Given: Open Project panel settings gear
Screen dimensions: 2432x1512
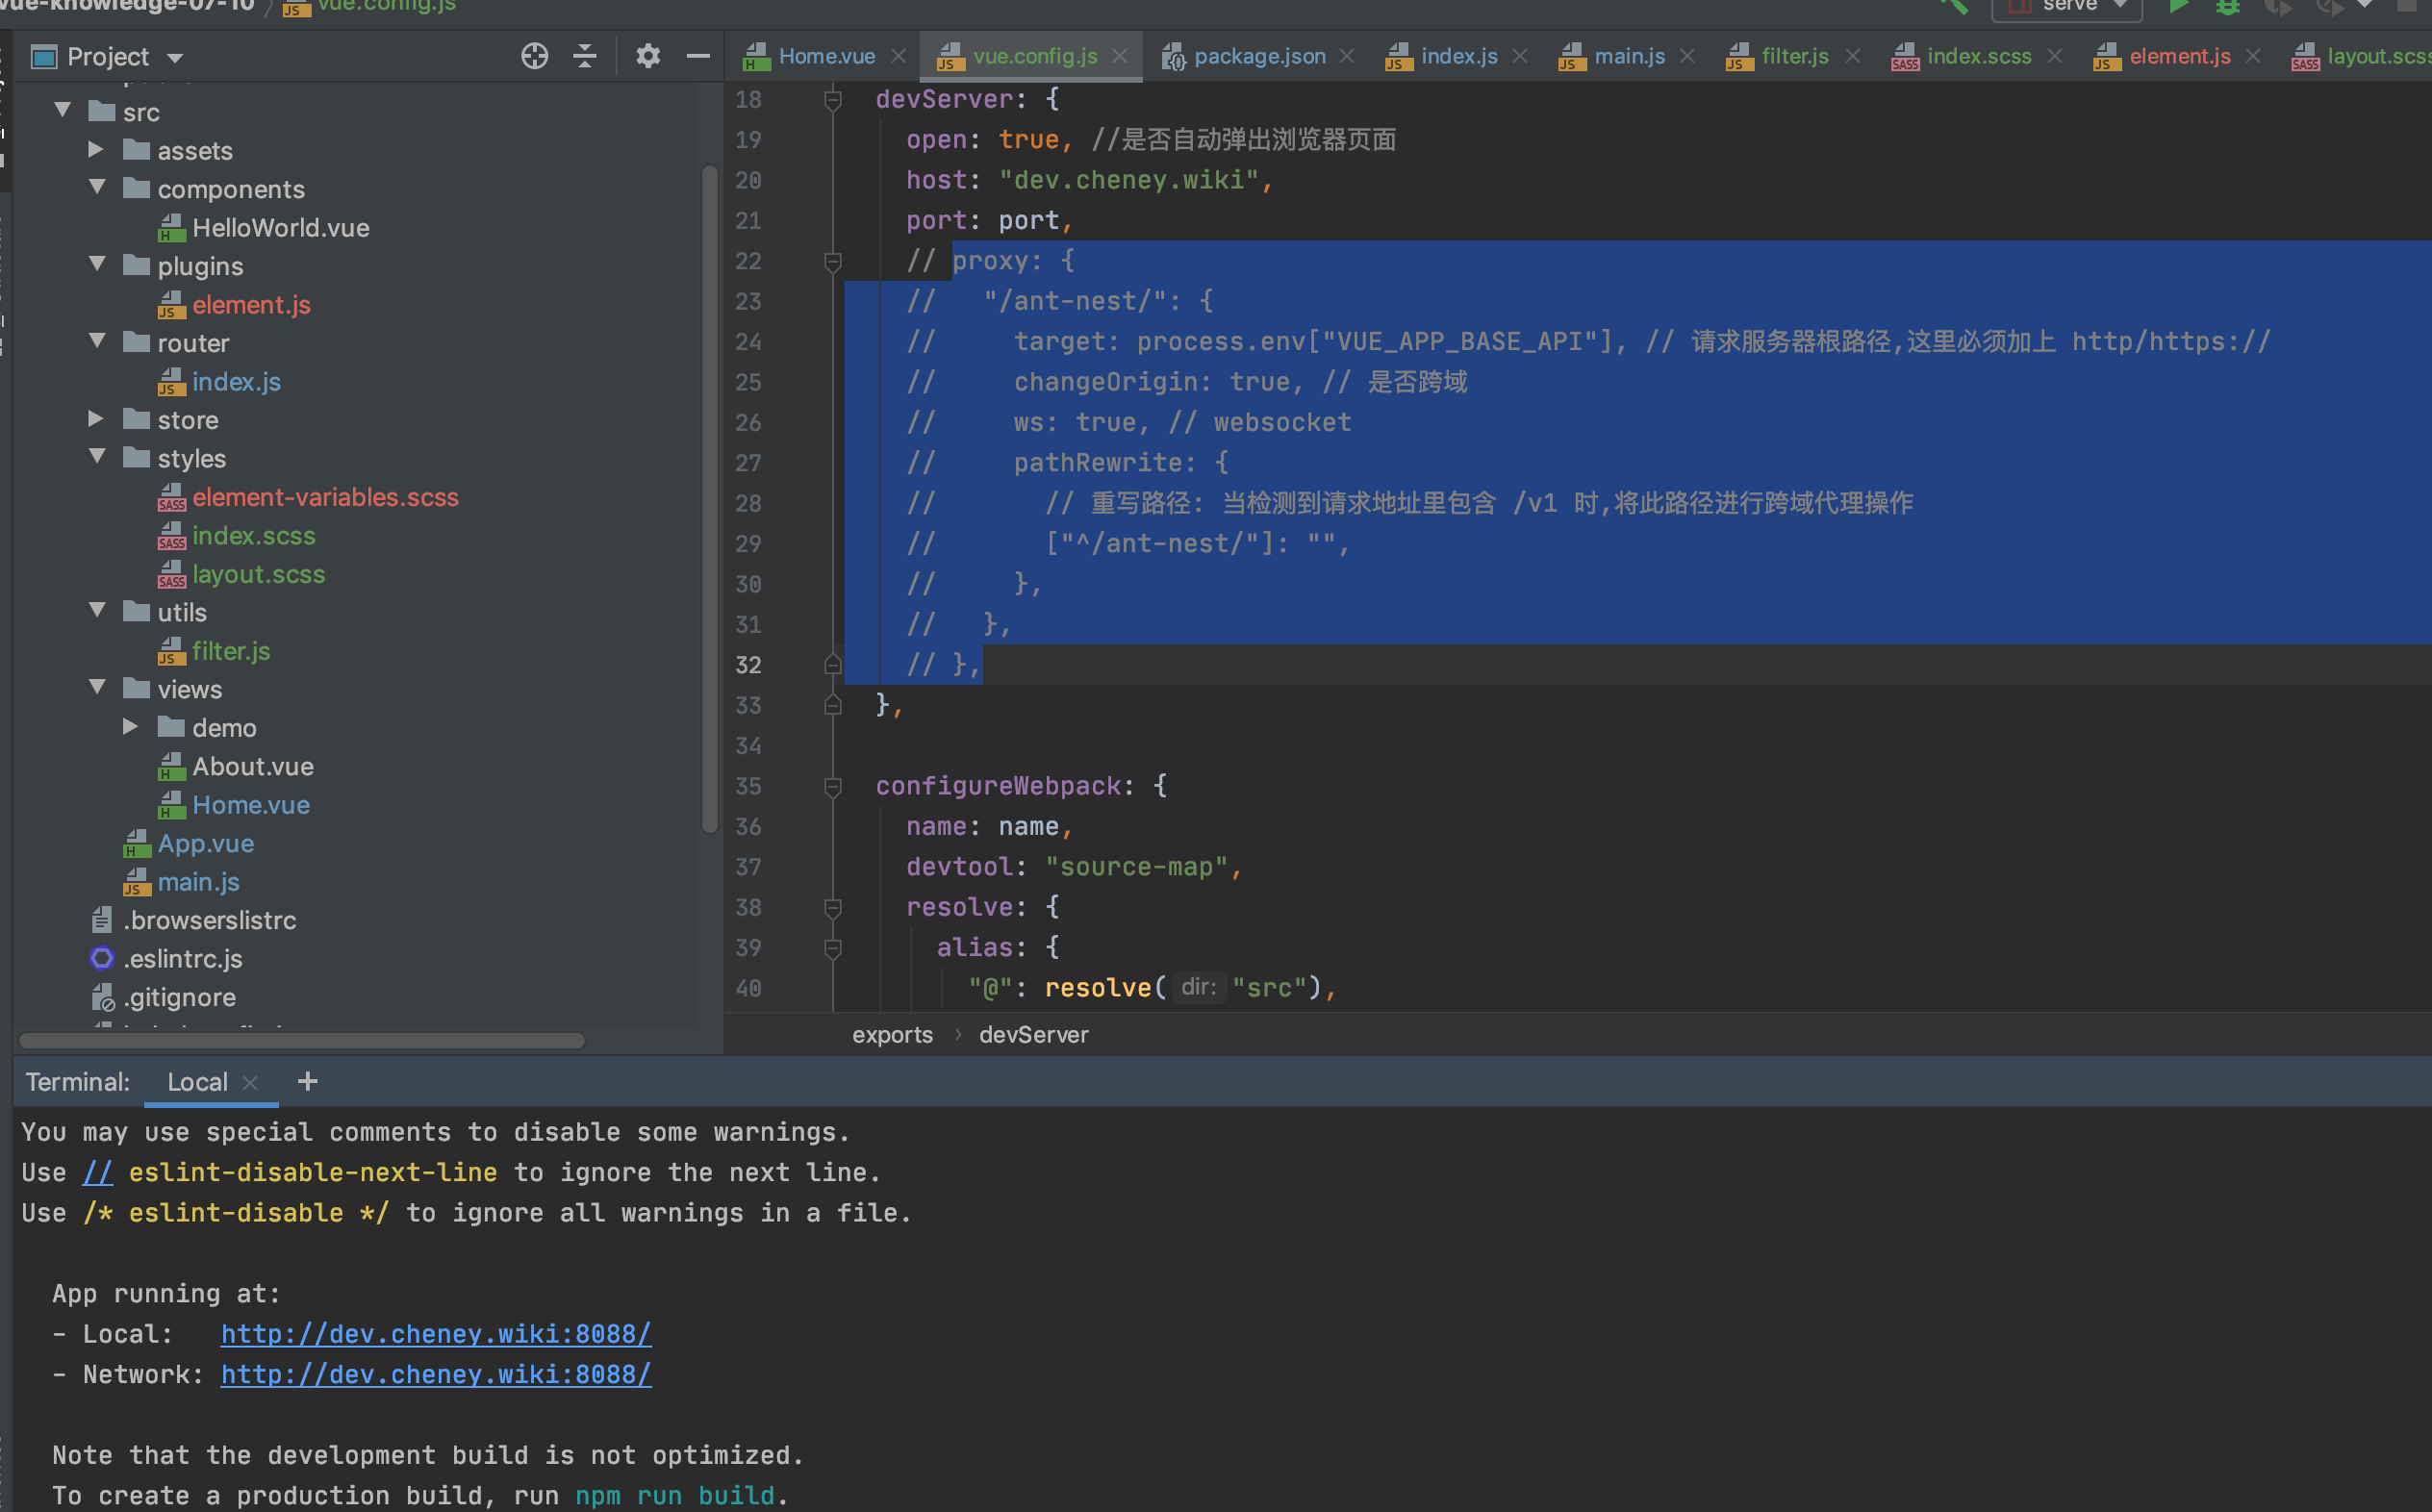Looking at the screenshot, I should coord(648,56).
